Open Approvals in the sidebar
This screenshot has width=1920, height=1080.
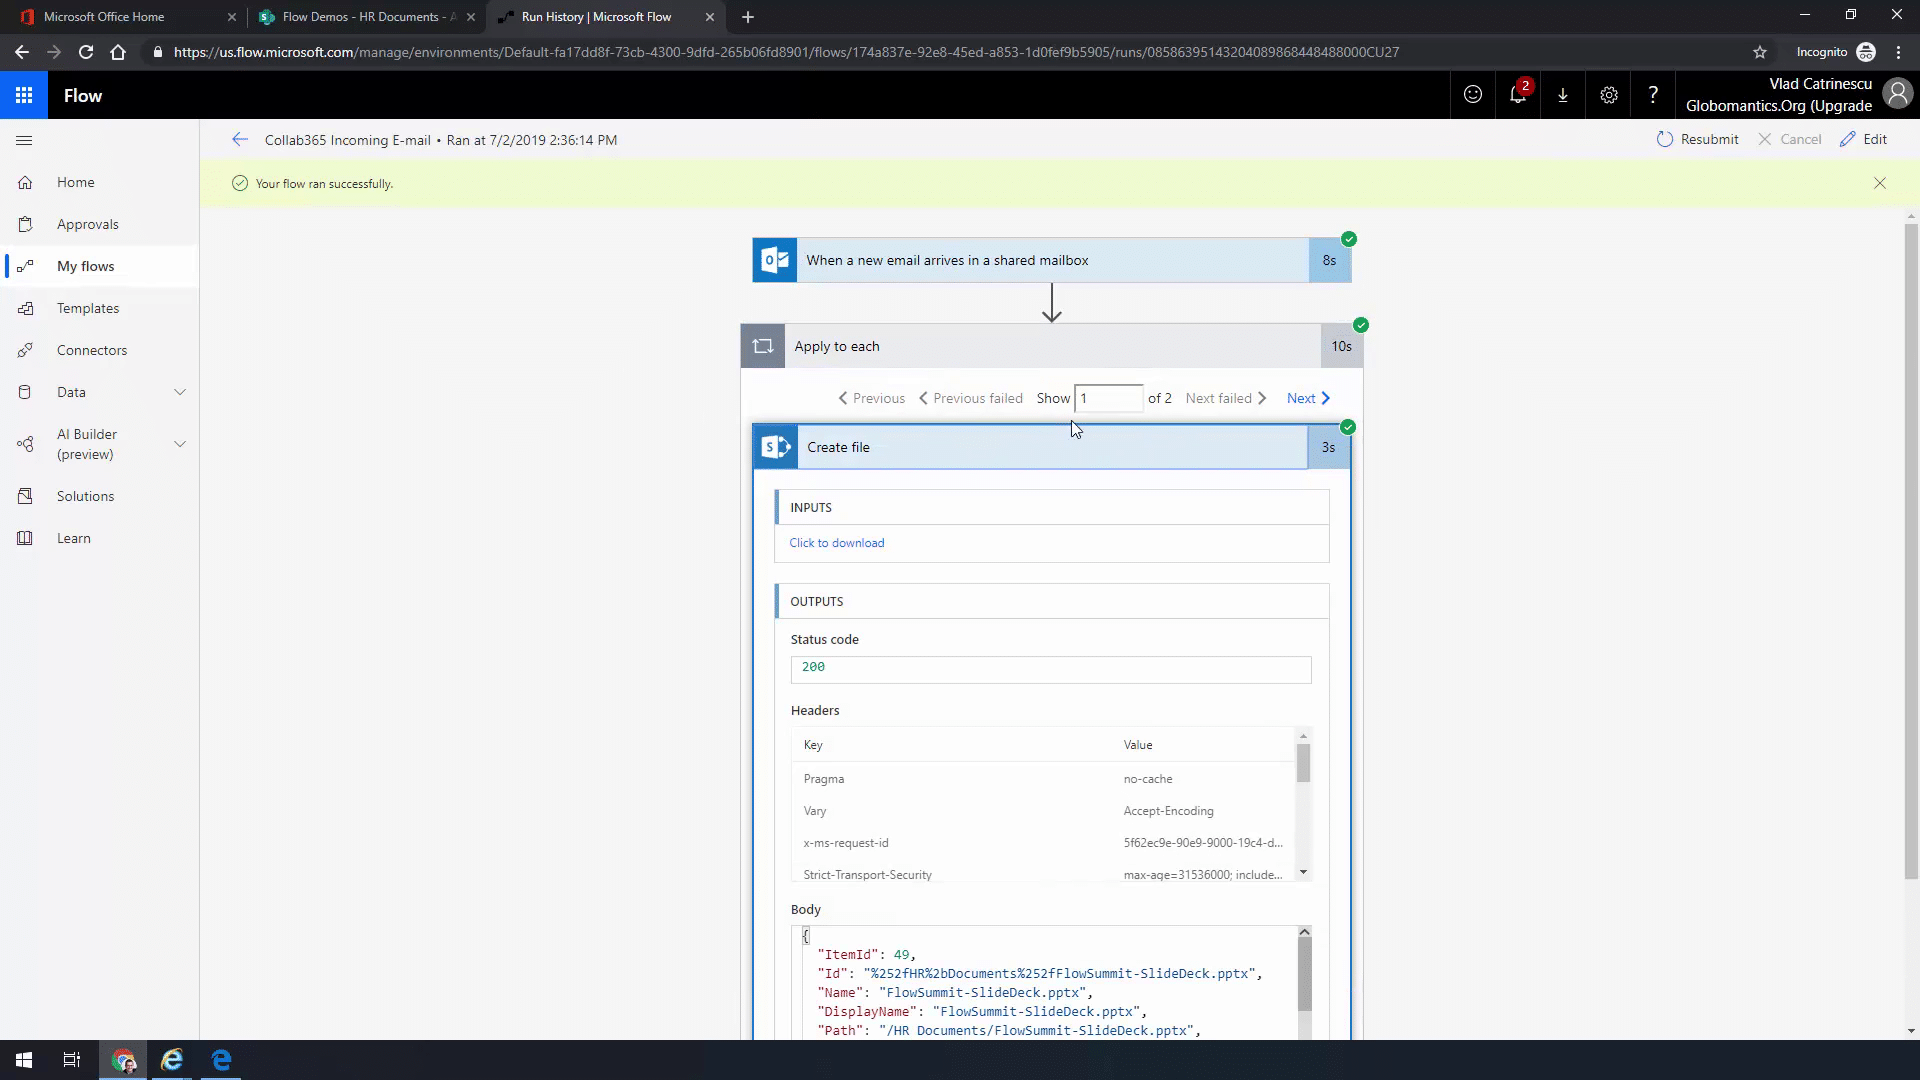pos(87,224)
